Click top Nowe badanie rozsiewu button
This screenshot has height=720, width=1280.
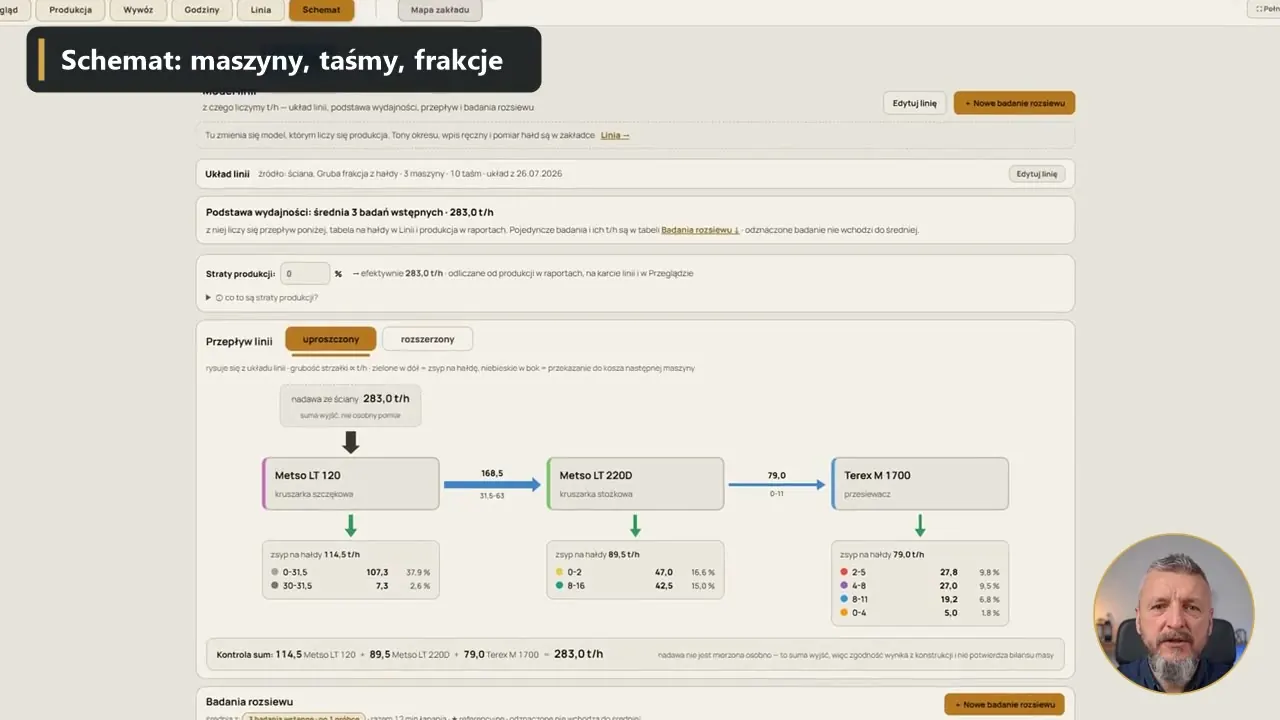[x=1014, y=103]
